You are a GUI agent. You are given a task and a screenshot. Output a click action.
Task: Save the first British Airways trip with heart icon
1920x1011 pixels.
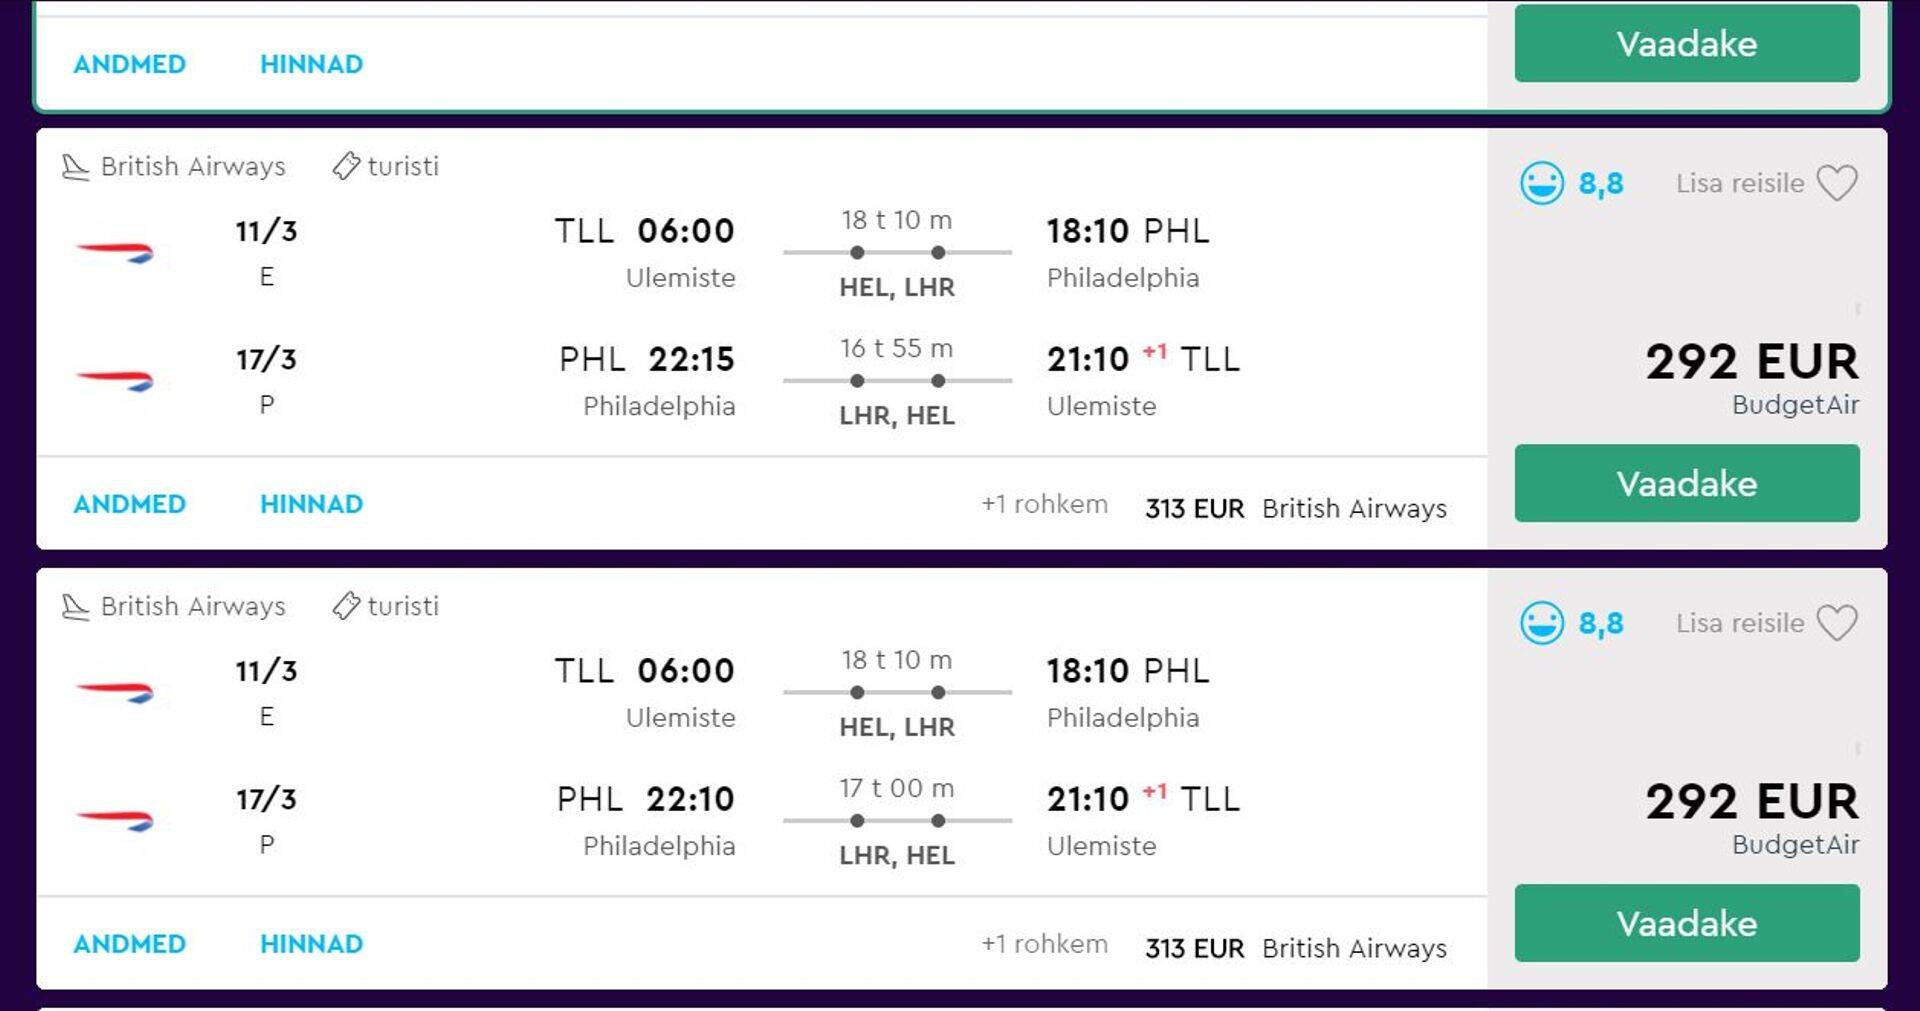click(x=1836, y=183)
